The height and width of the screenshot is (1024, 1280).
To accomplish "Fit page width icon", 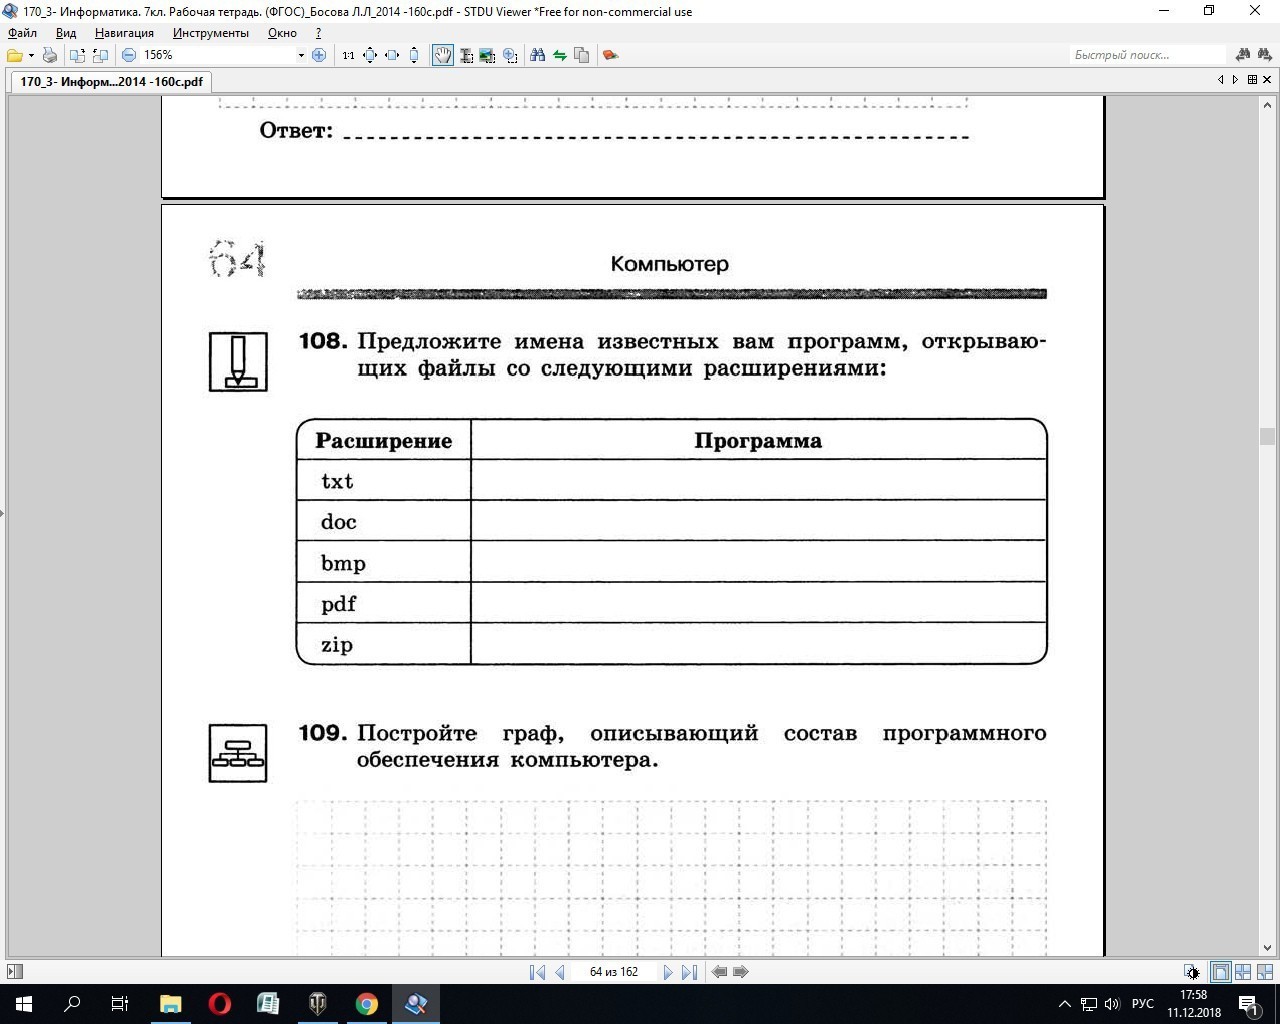I will tap(392, 55).
